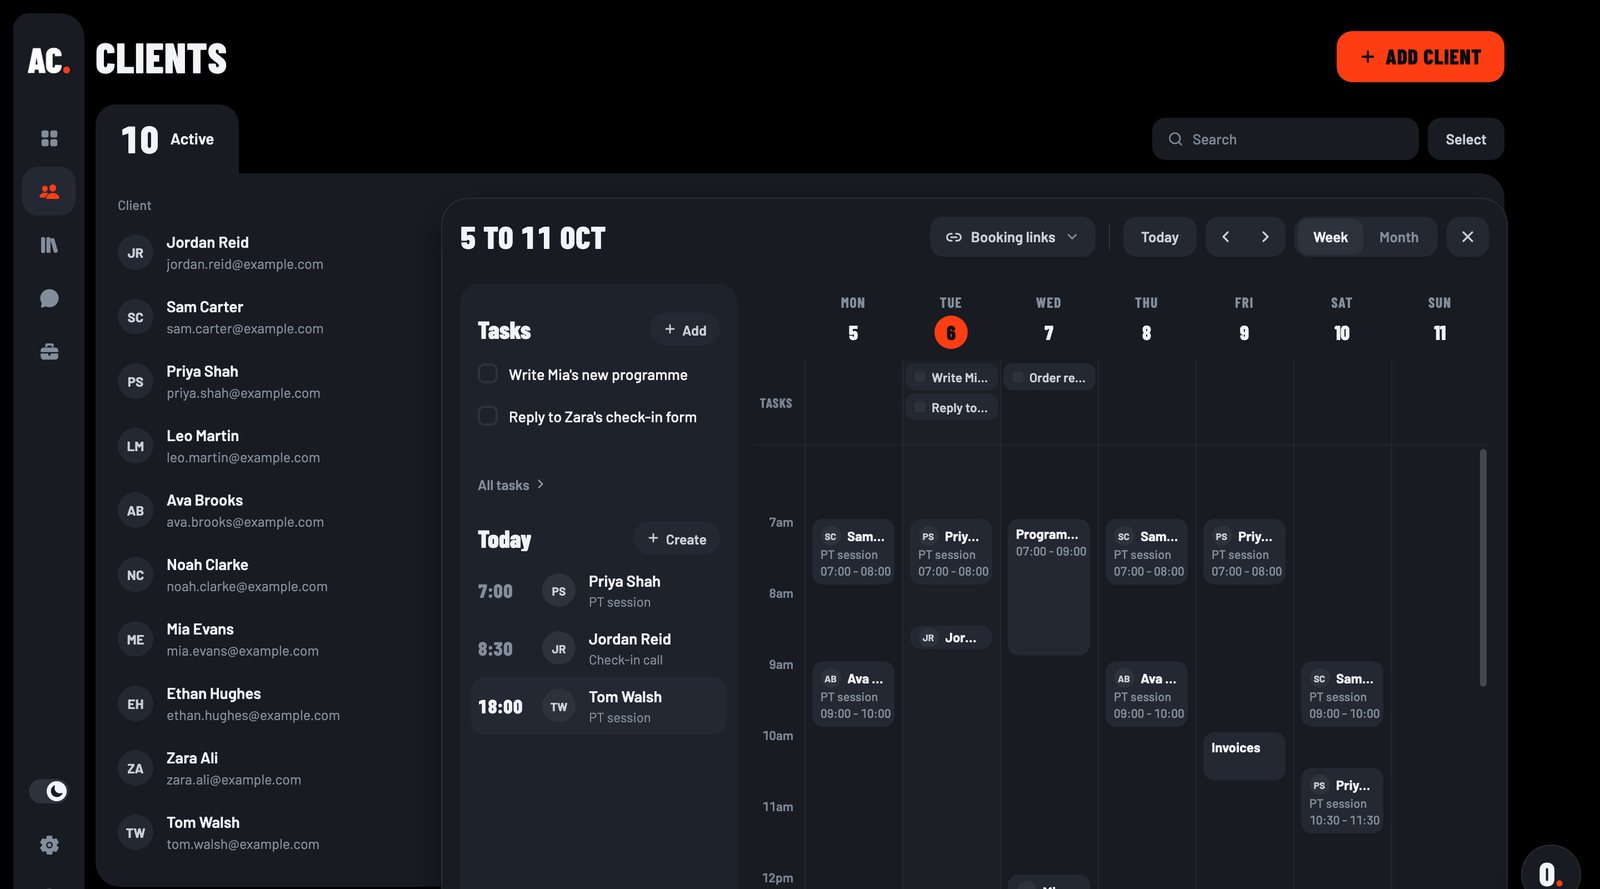Open the library books icon in sidebar
The height and width of the screenshot is (889, 1600).
click(49, 245)
